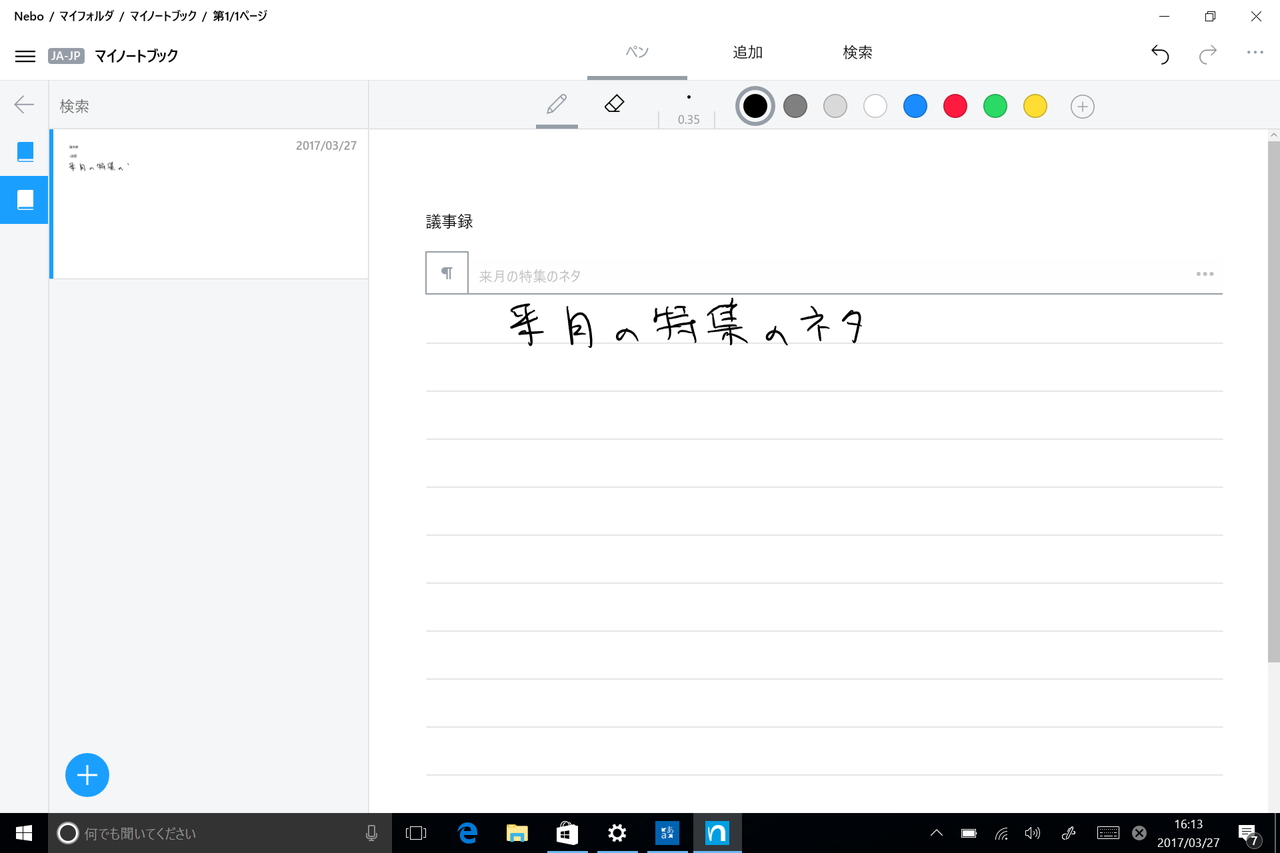Switch to the 追加 tab

tap(747, 52)
